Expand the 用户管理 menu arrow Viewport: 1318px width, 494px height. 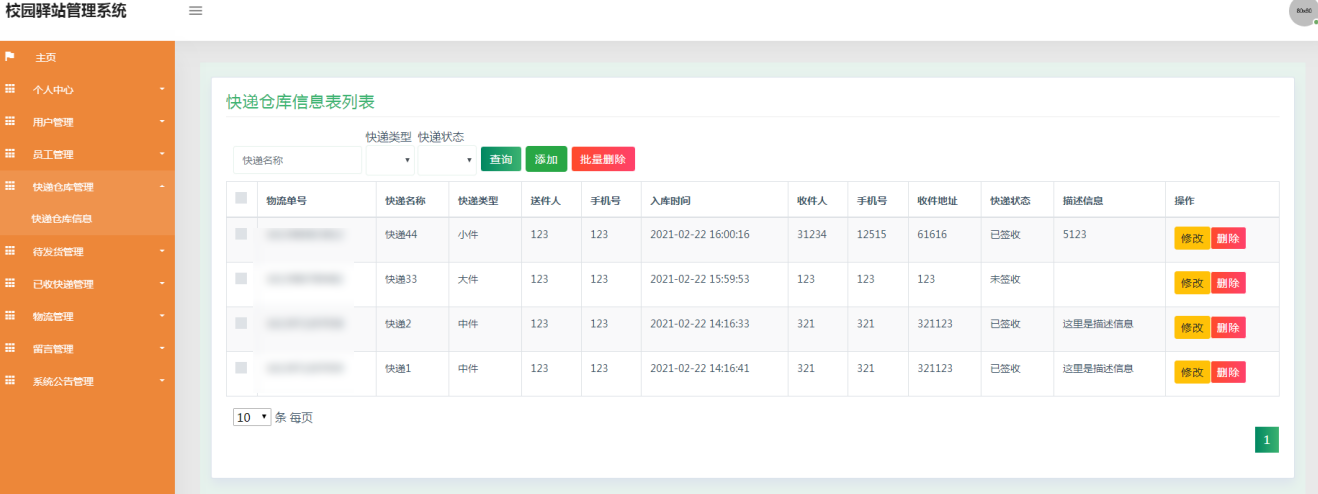pyautogui.click(x=162, y=122)
